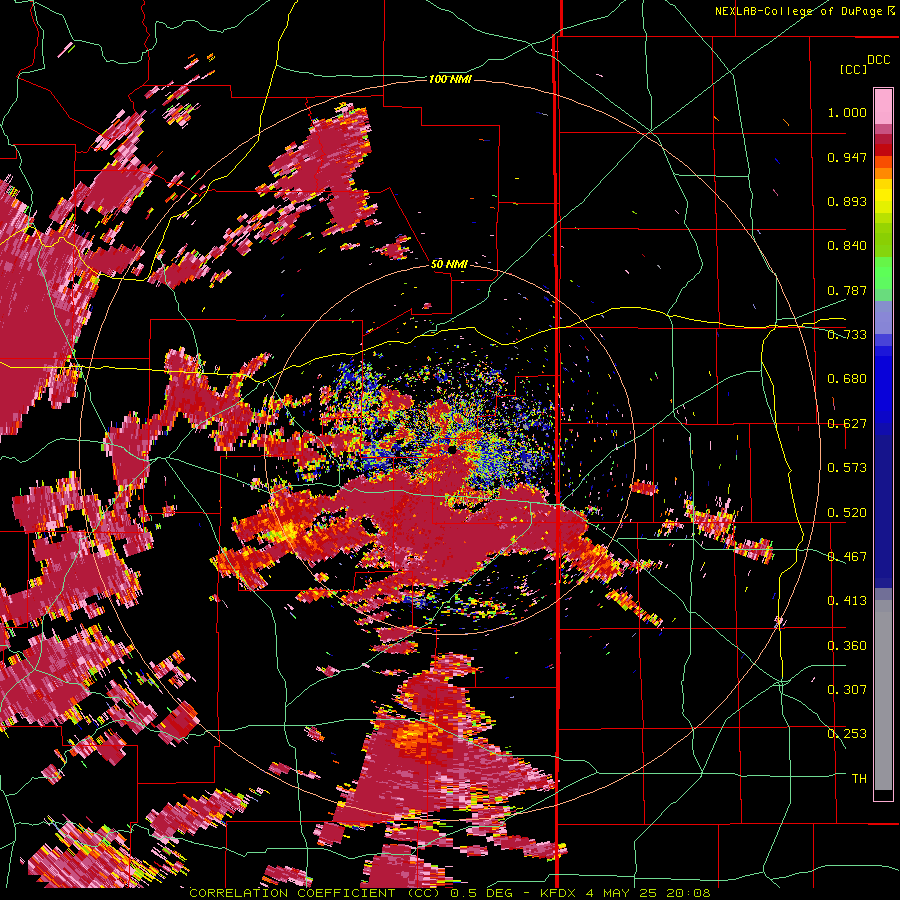Click the 0.360 legend value
The image size is (900, 900).
pyautogui.click(x=847, y=646)
